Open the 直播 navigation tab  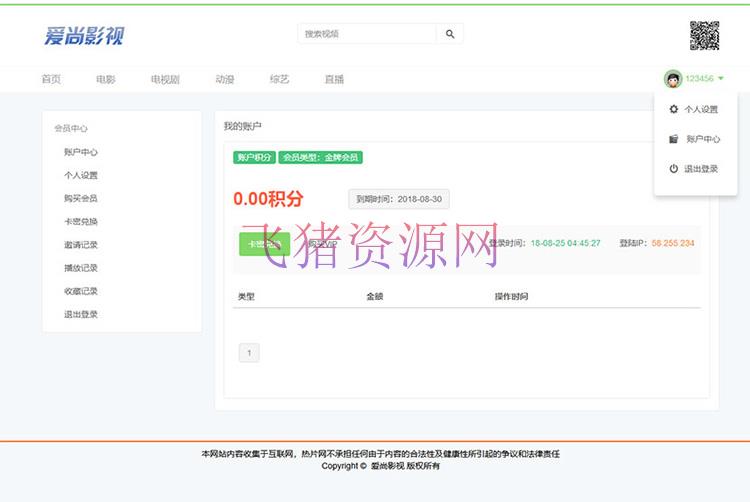(334, 79)
